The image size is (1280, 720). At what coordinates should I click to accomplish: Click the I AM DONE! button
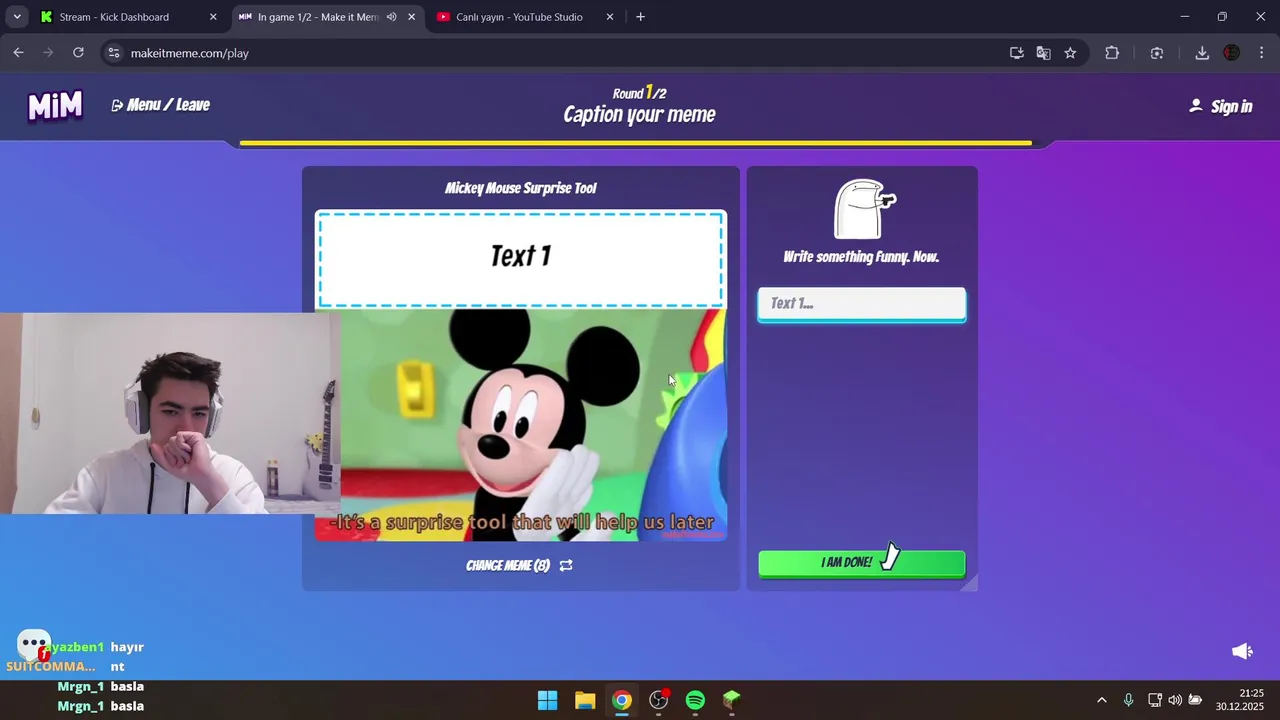coord(861,563)
